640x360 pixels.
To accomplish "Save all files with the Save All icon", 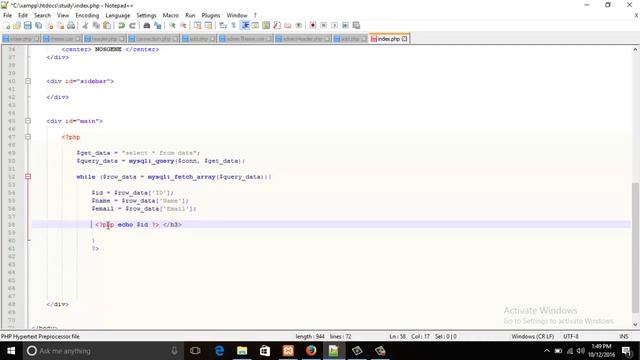I will click(39, 25).
